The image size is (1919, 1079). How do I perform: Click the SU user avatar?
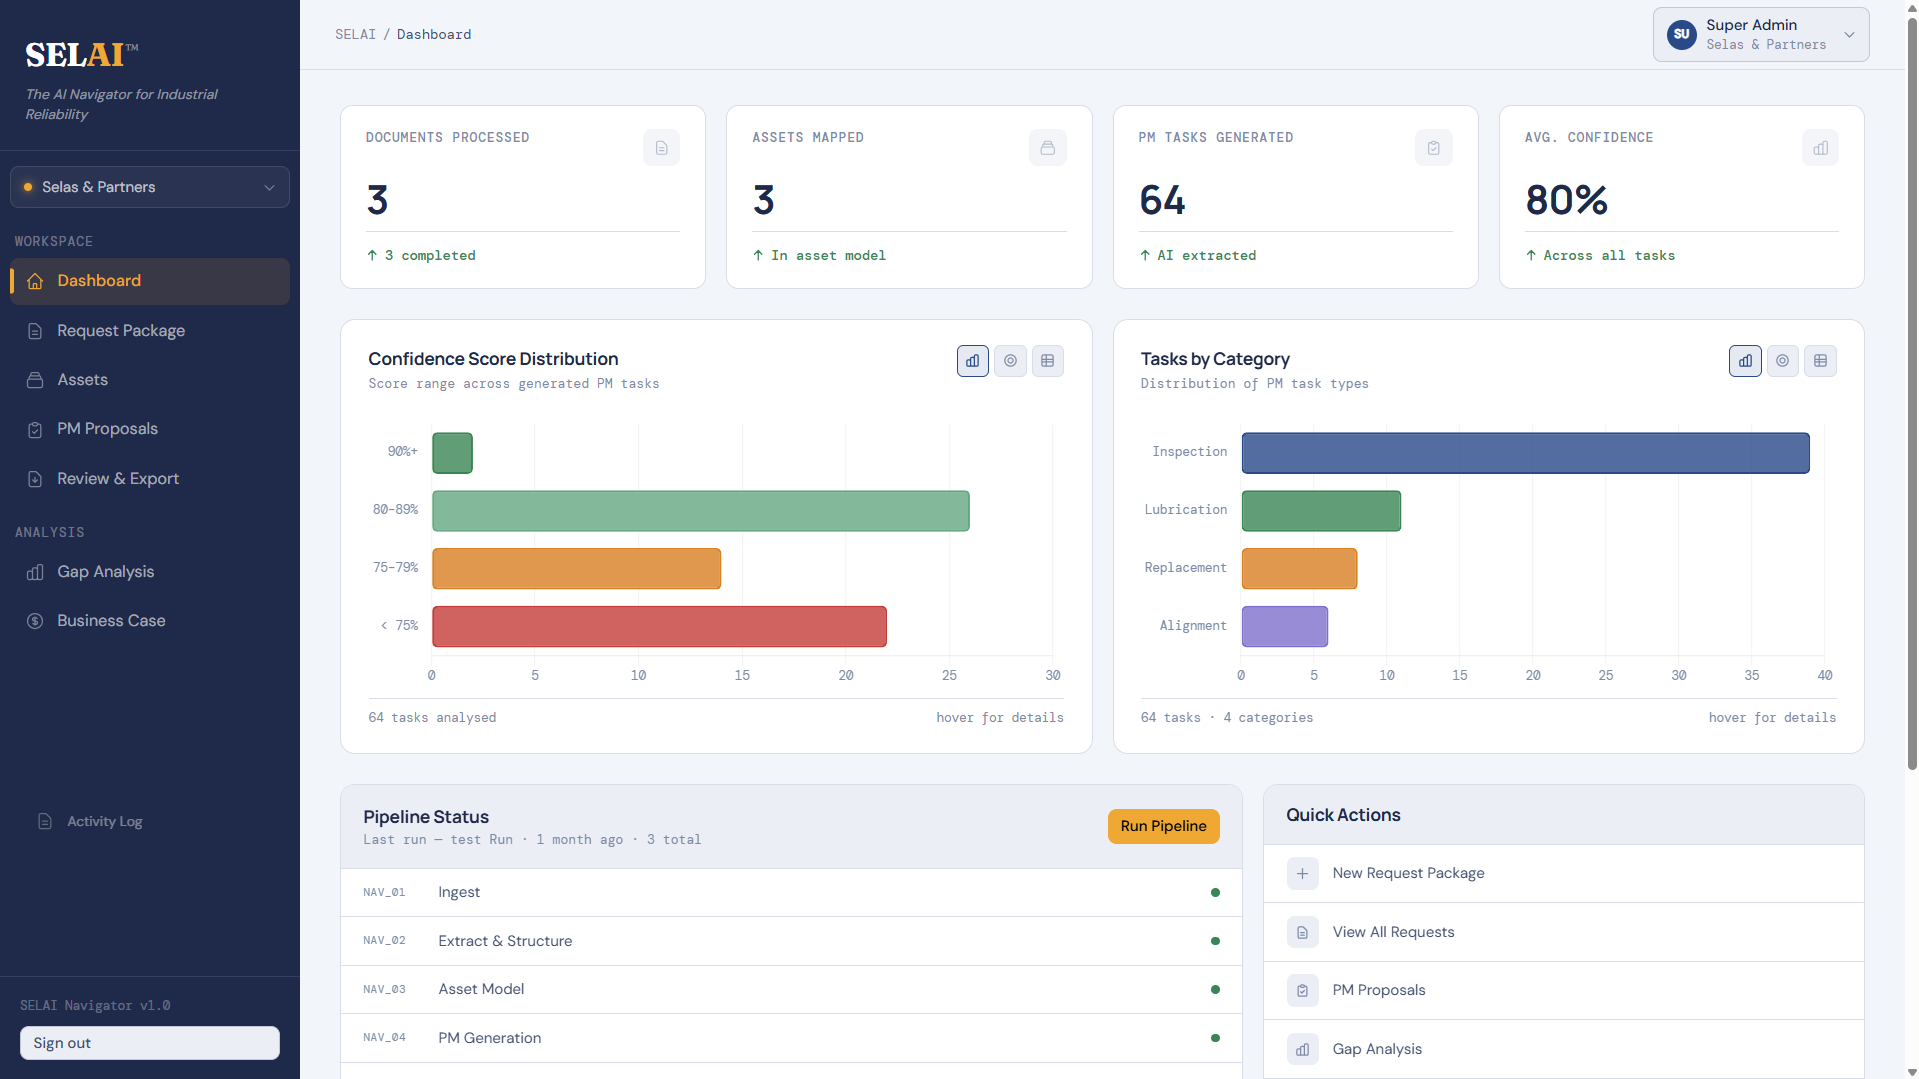pos(1682,34)
